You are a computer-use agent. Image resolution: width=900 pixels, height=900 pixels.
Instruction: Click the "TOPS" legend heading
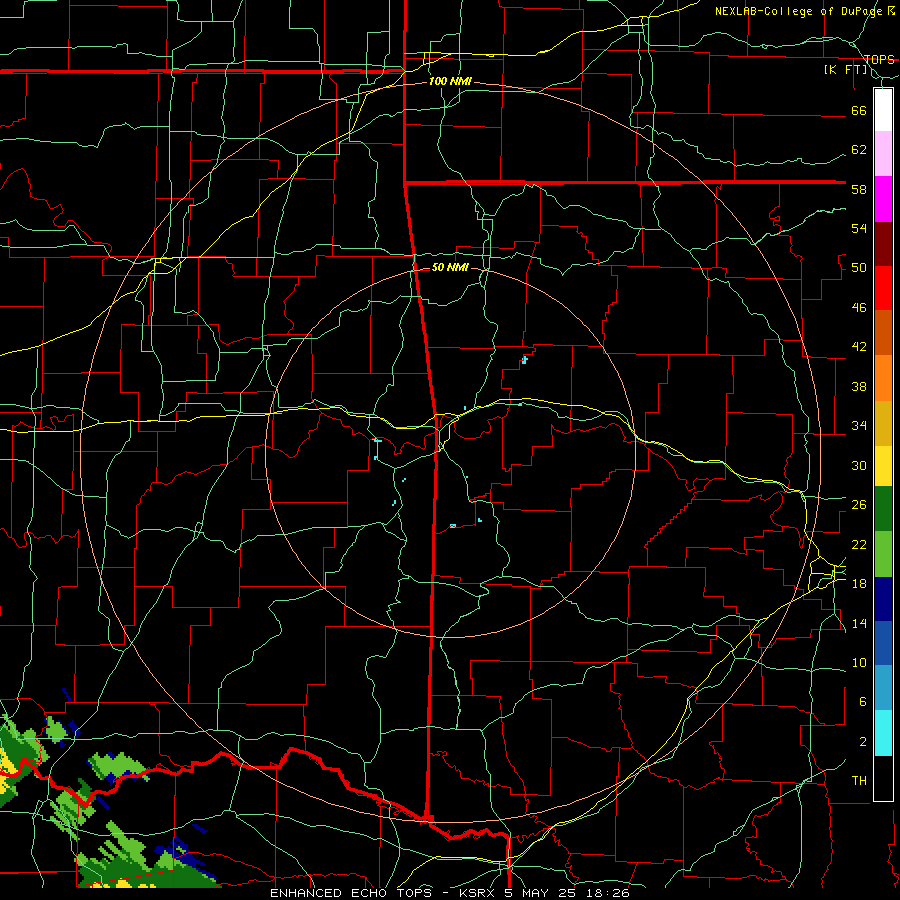(x=879, y=59)
